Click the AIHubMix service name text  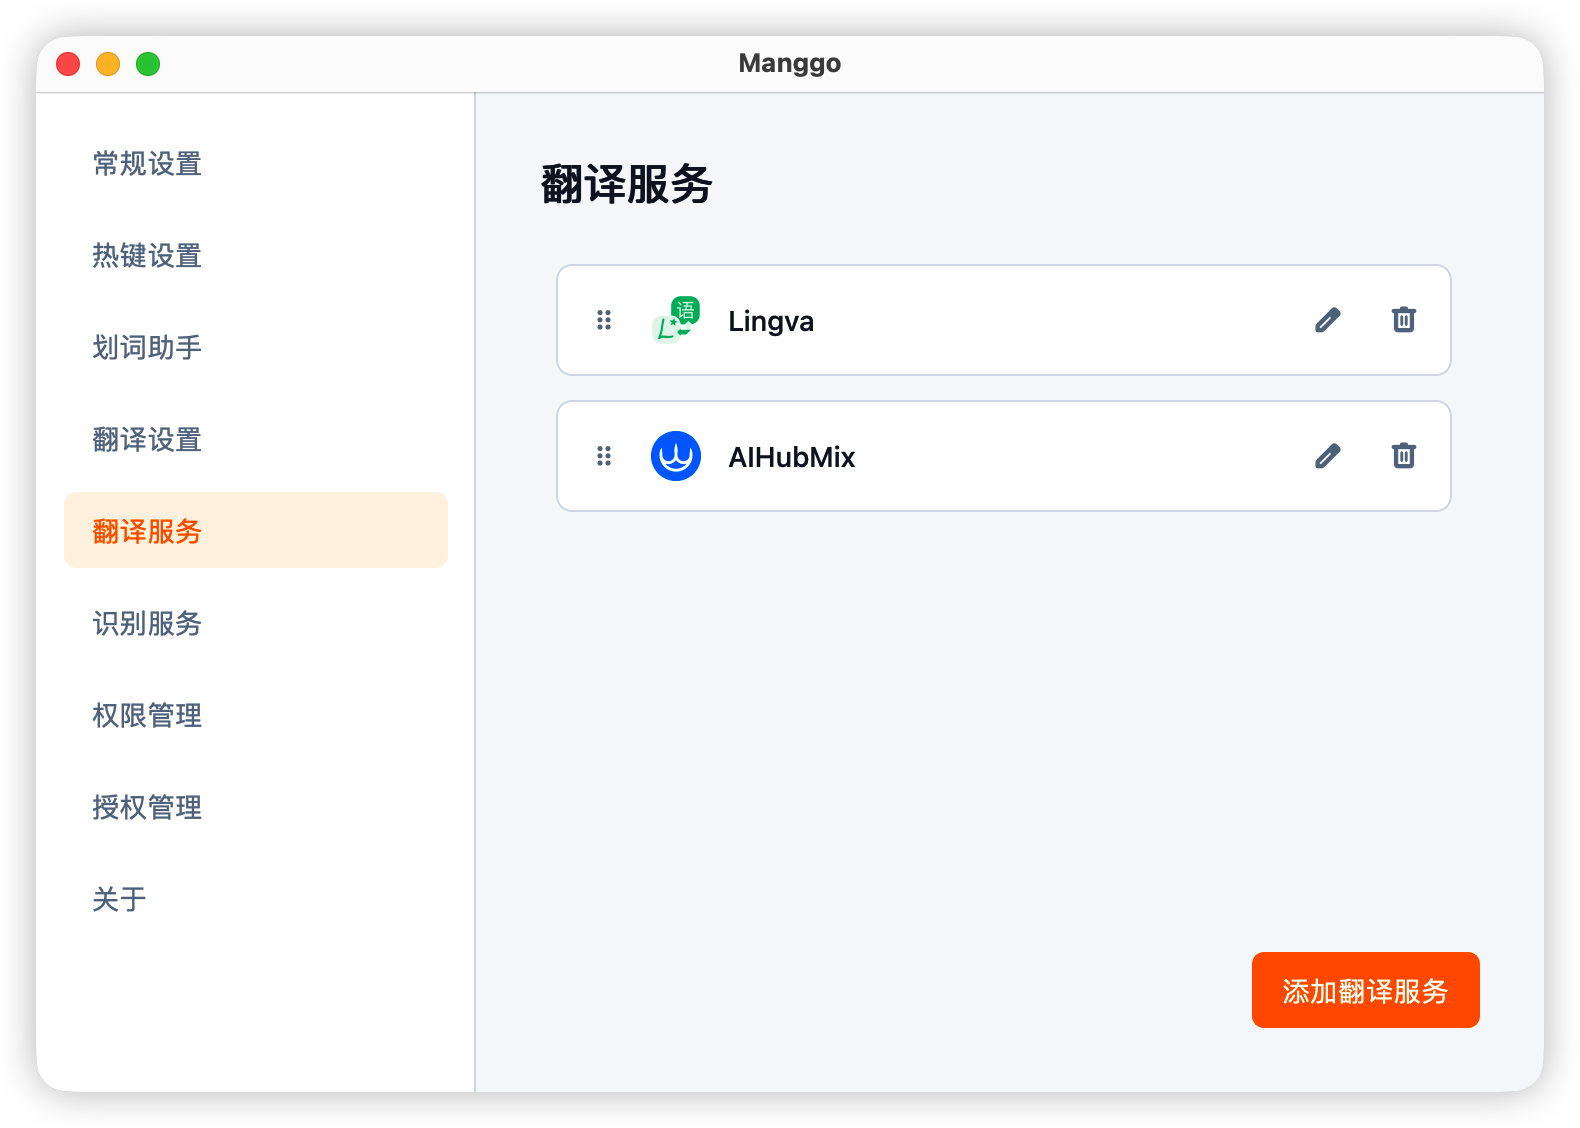point(792,457)
